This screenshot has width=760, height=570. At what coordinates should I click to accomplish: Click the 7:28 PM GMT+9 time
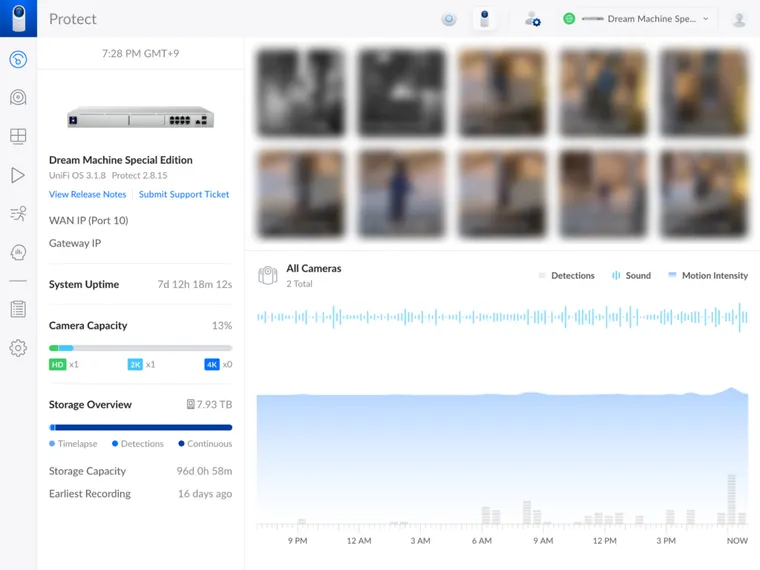[141, 53]
